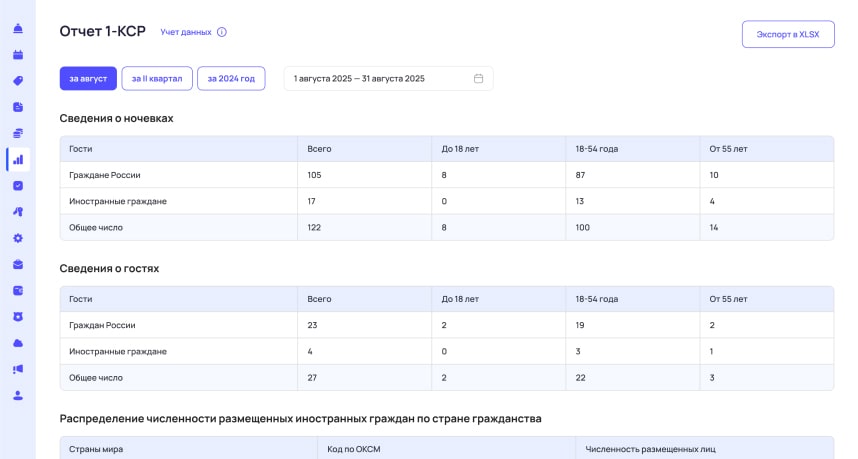Open the user profile sidebar icon

pyautogui.click(x=18, y=396)
